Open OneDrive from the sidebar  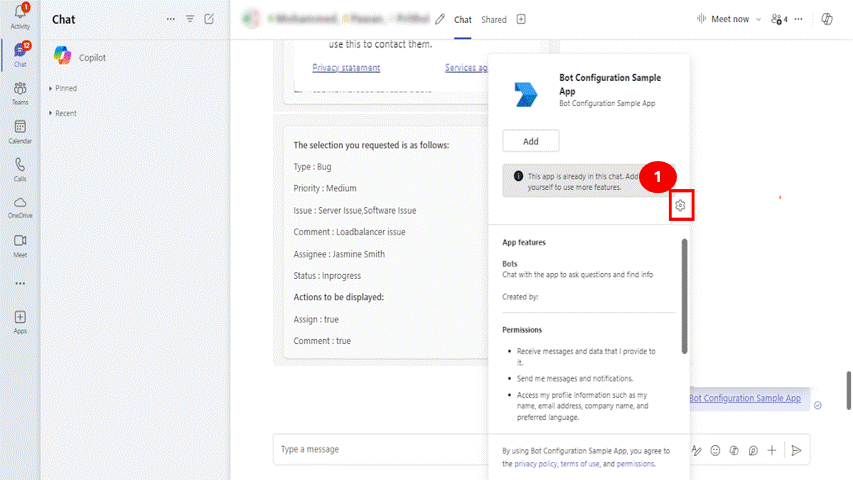click(20, 207)
